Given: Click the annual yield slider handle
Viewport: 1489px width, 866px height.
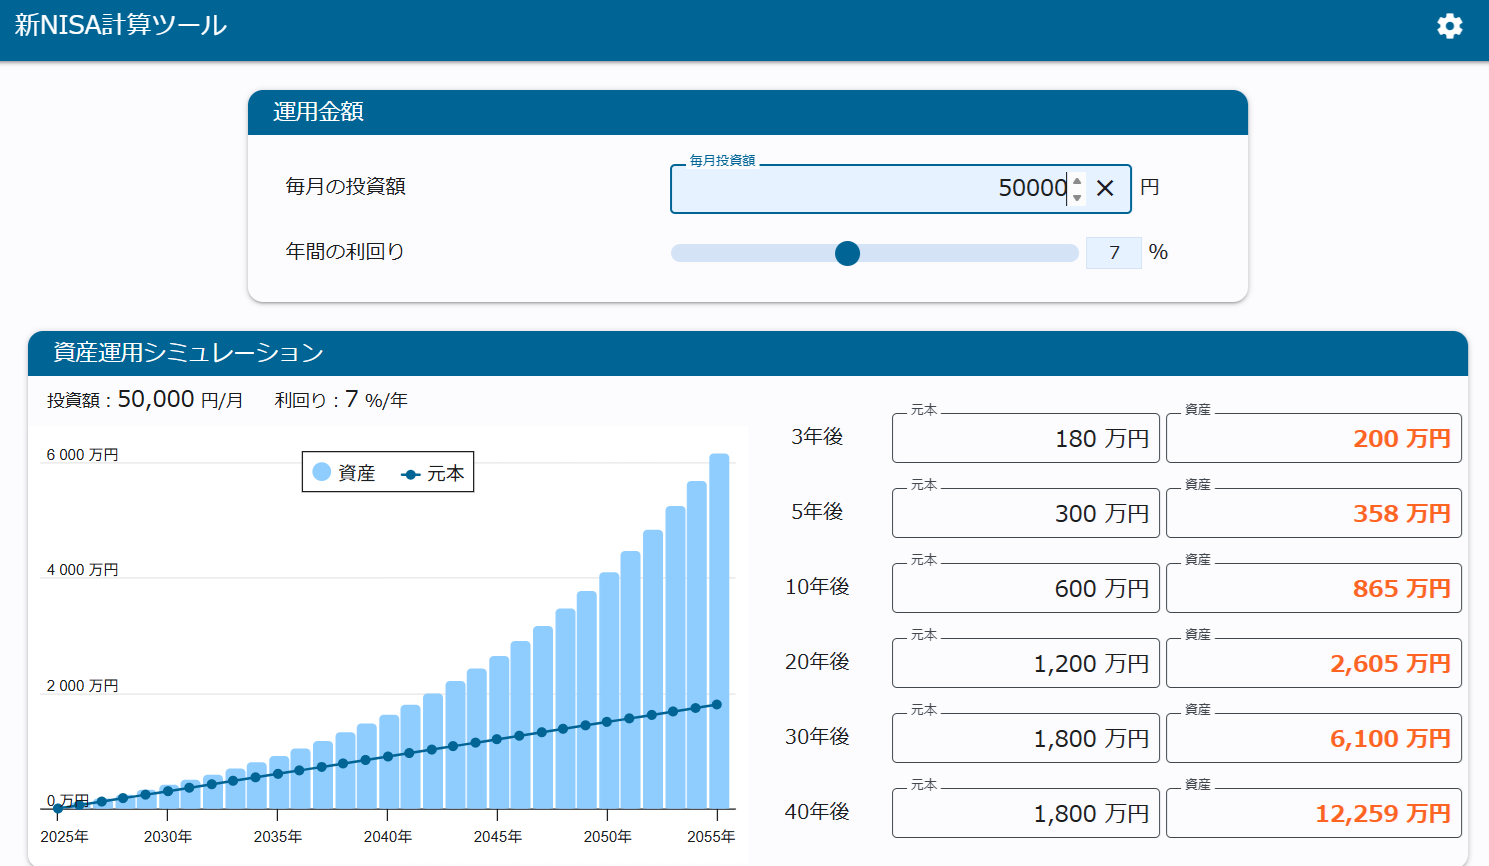Looking at the screenshot, I should pos(847,253).
